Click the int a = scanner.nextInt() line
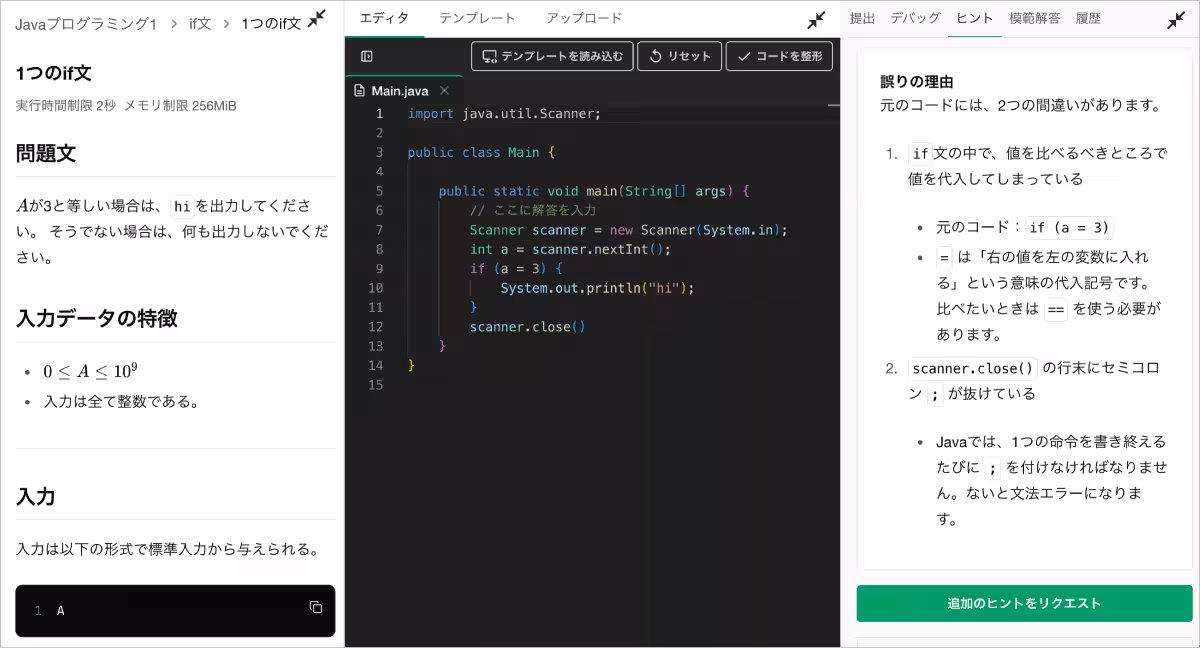 coord(570,249)
